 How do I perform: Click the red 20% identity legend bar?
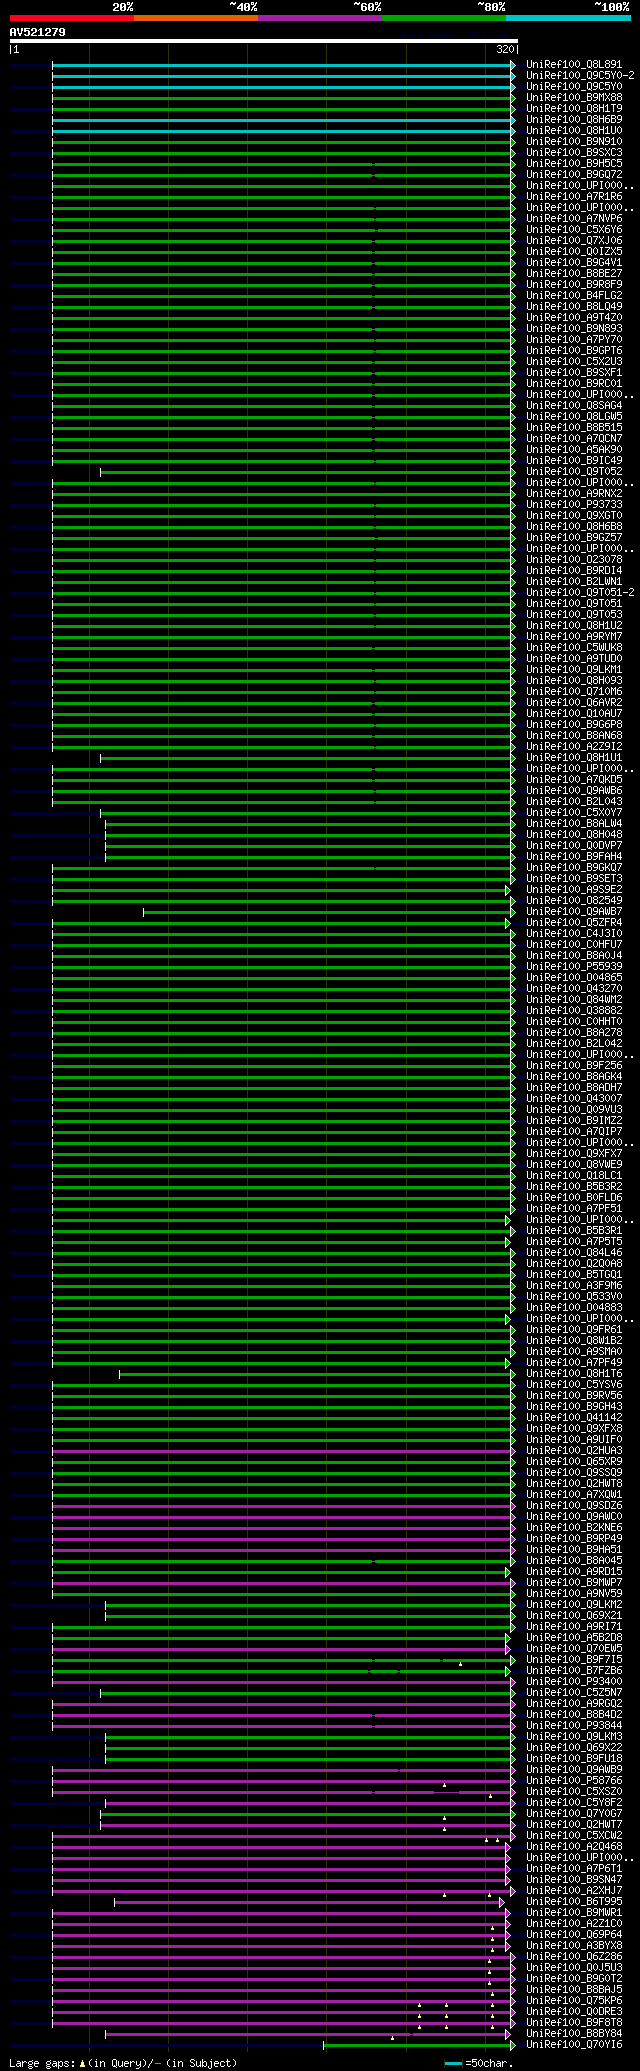pos(71,18)
